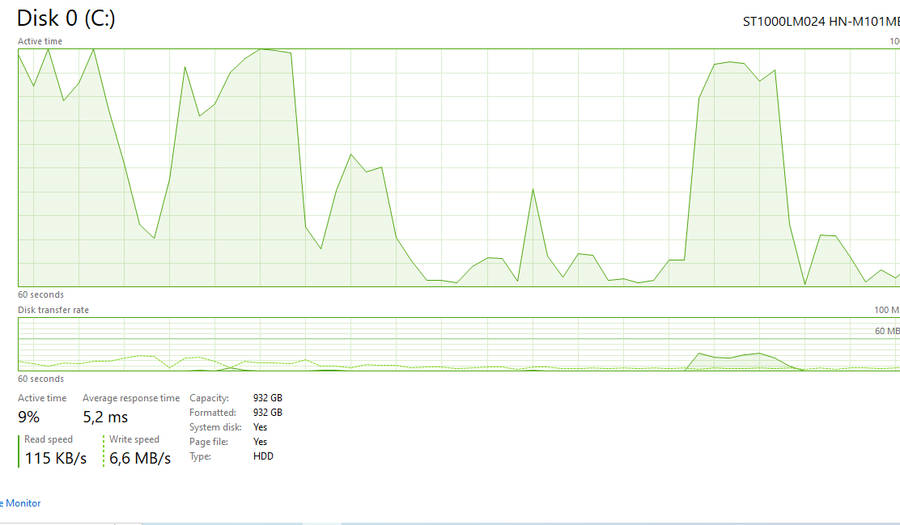Click the 115 KB/s read speed value

click(56, 458)
